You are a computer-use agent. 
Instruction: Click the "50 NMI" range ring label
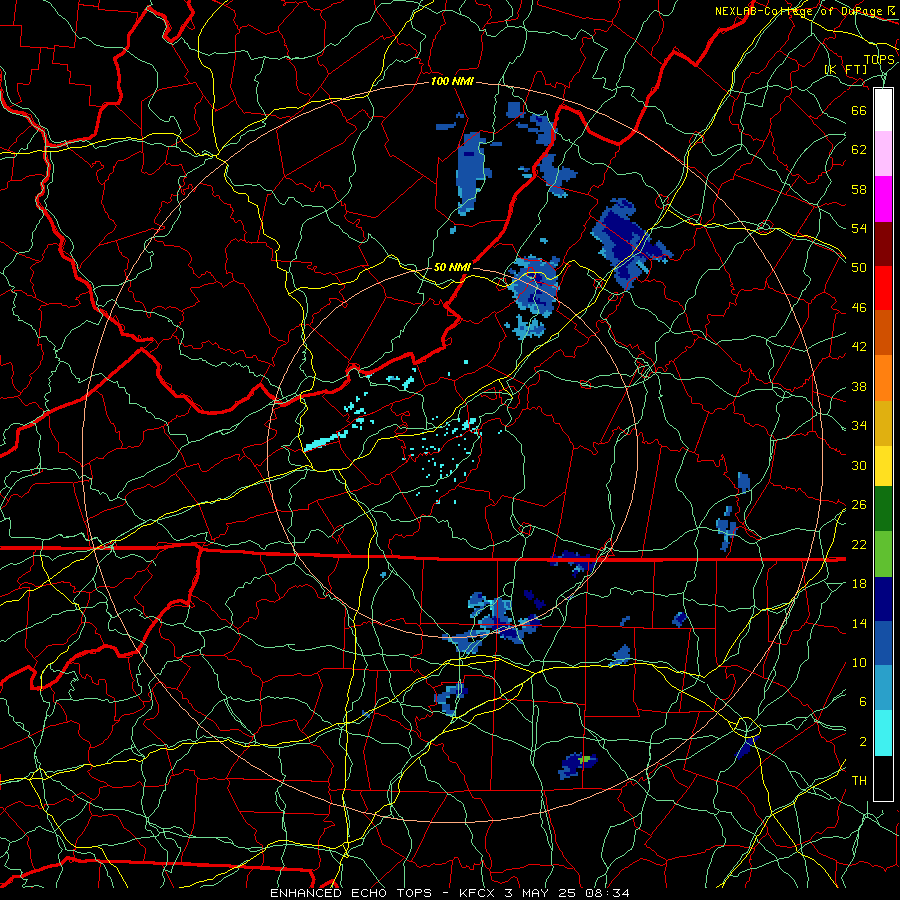[452, 267]
